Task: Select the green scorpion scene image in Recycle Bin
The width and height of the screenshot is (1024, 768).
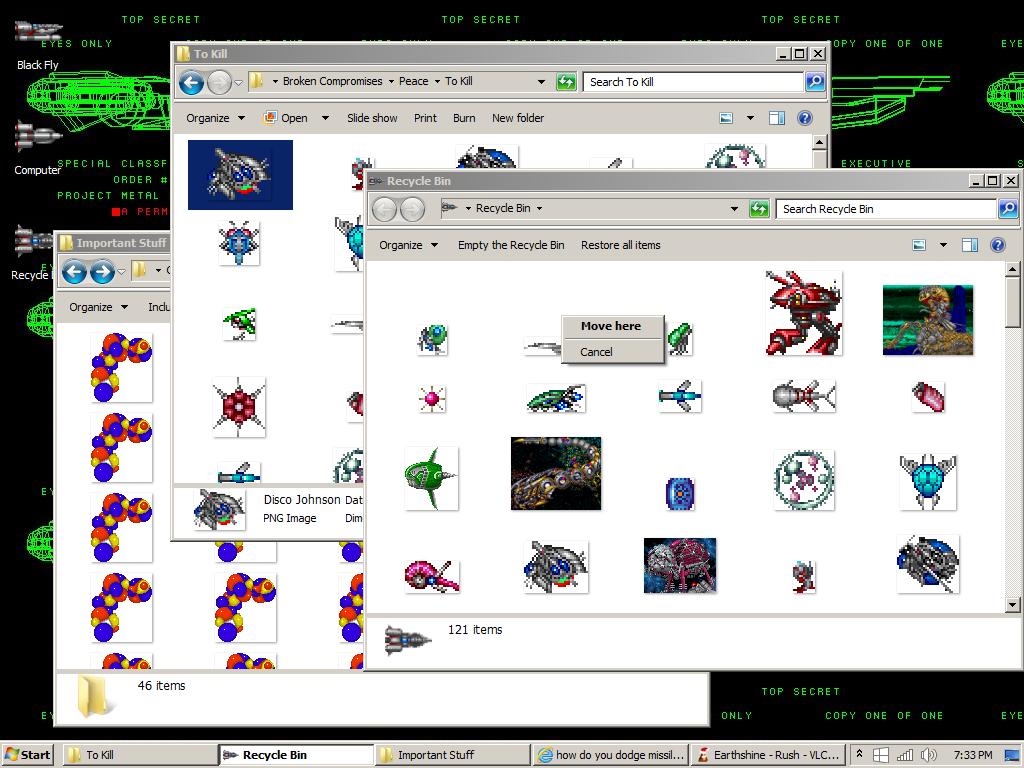Action: [927, 320]
